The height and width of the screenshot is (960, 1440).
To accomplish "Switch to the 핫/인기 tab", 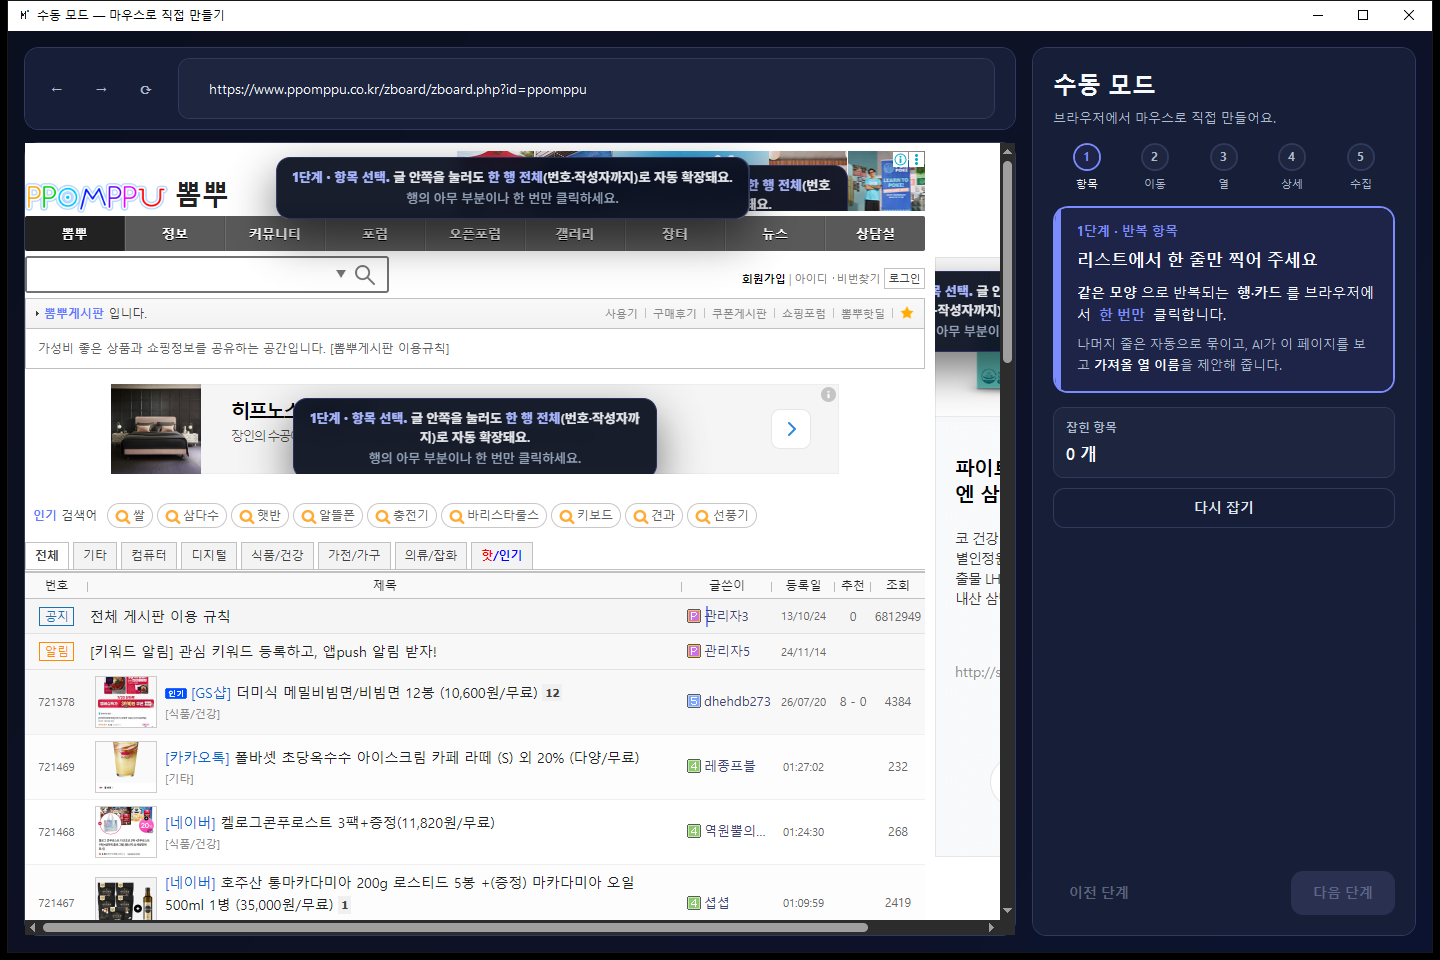I will point(502,556).
